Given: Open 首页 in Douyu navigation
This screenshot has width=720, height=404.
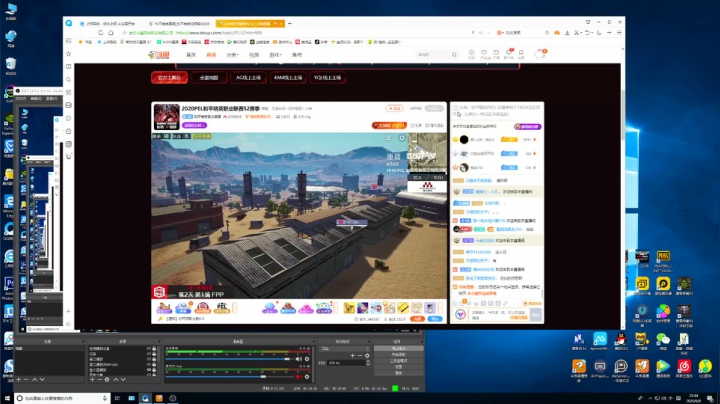Looking at the screenshot, I should coord(191,55).
